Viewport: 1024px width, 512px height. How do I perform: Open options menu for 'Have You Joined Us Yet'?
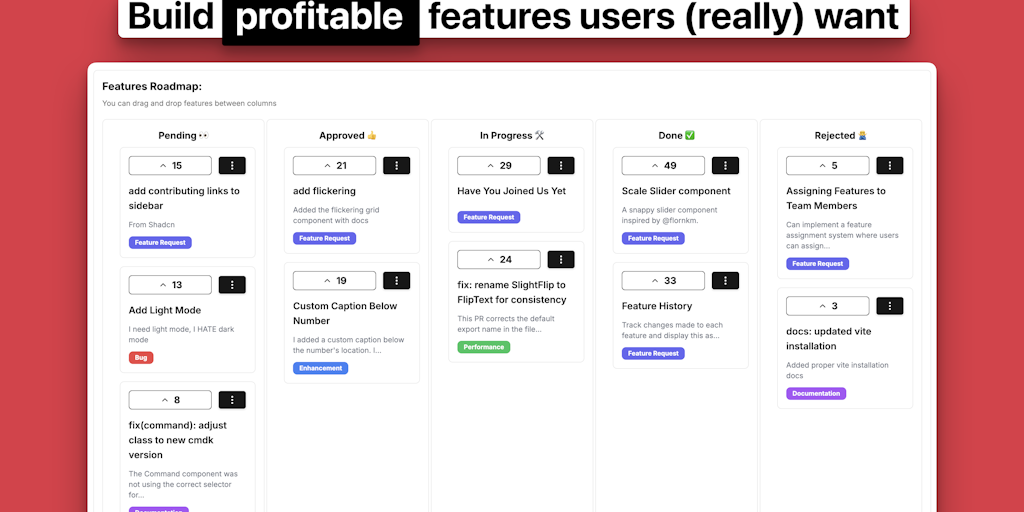click(561, 166)
